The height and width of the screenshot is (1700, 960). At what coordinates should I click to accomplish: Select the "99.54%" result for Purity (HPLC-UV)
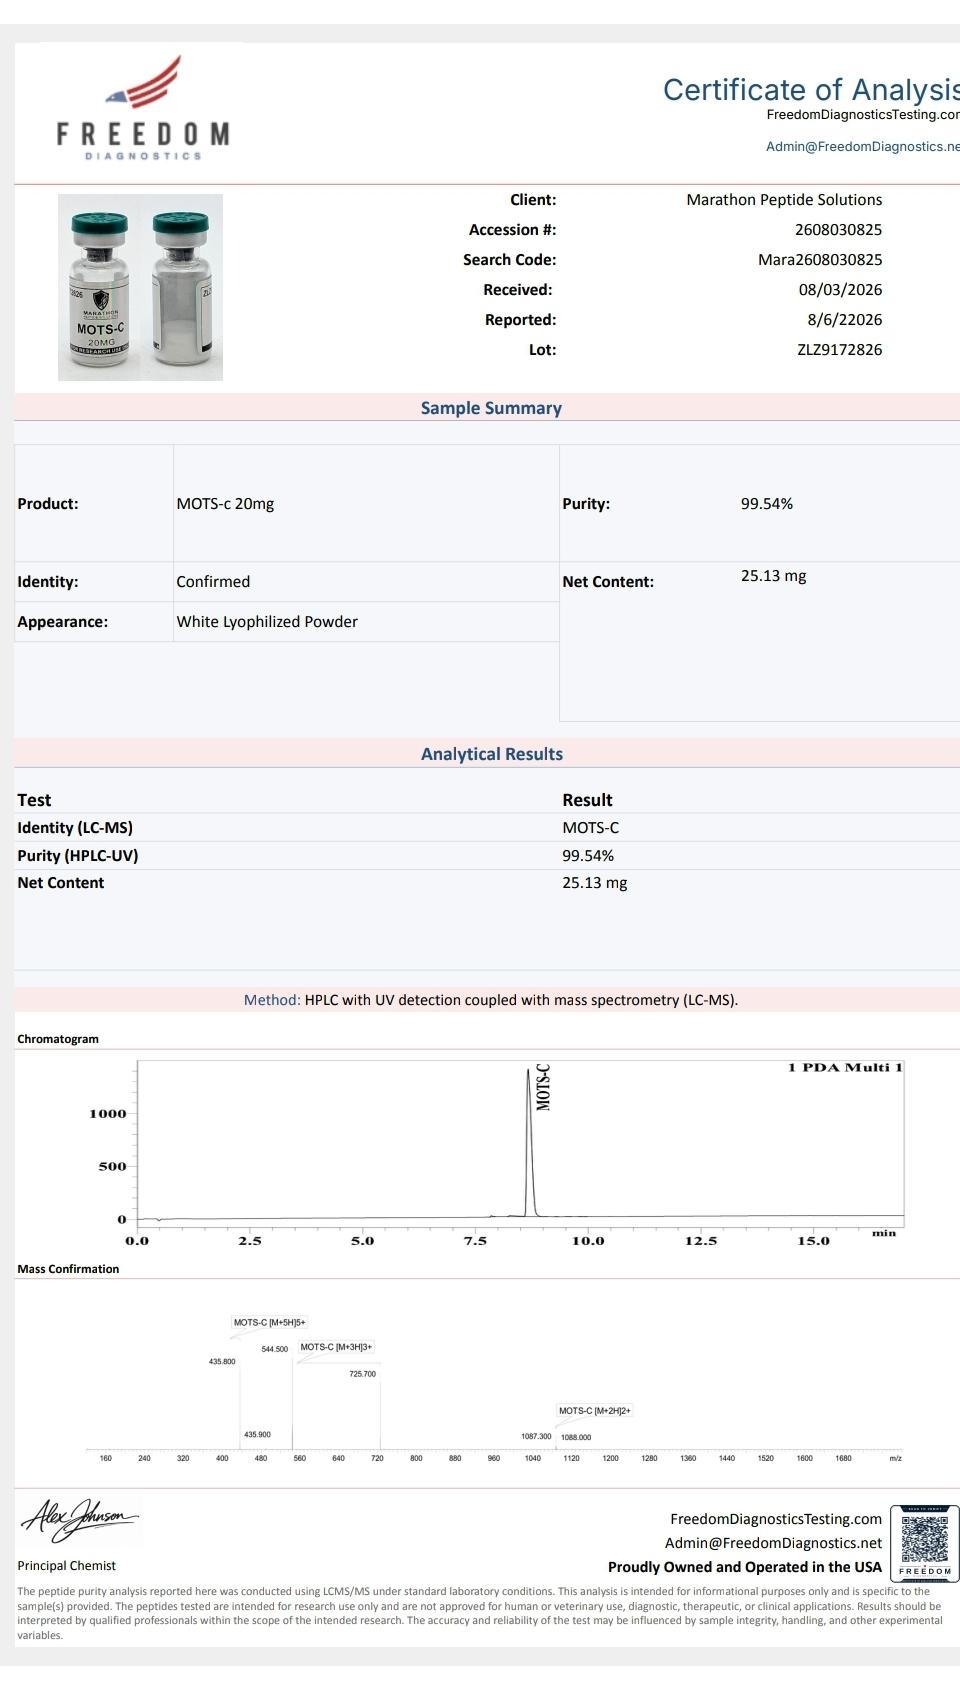(588, 856)
